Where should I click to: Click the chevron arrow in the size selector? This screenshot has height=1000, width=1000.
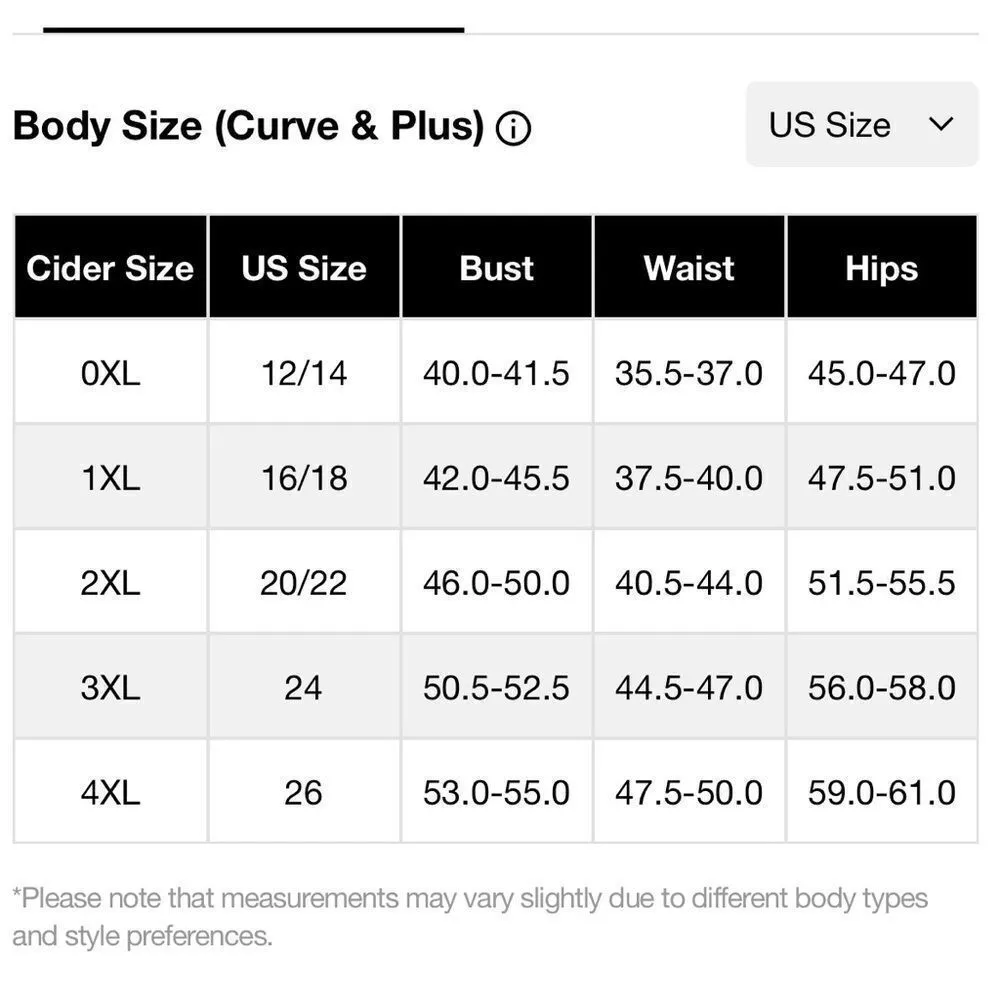pyautogui.click(x=941, y=124)
